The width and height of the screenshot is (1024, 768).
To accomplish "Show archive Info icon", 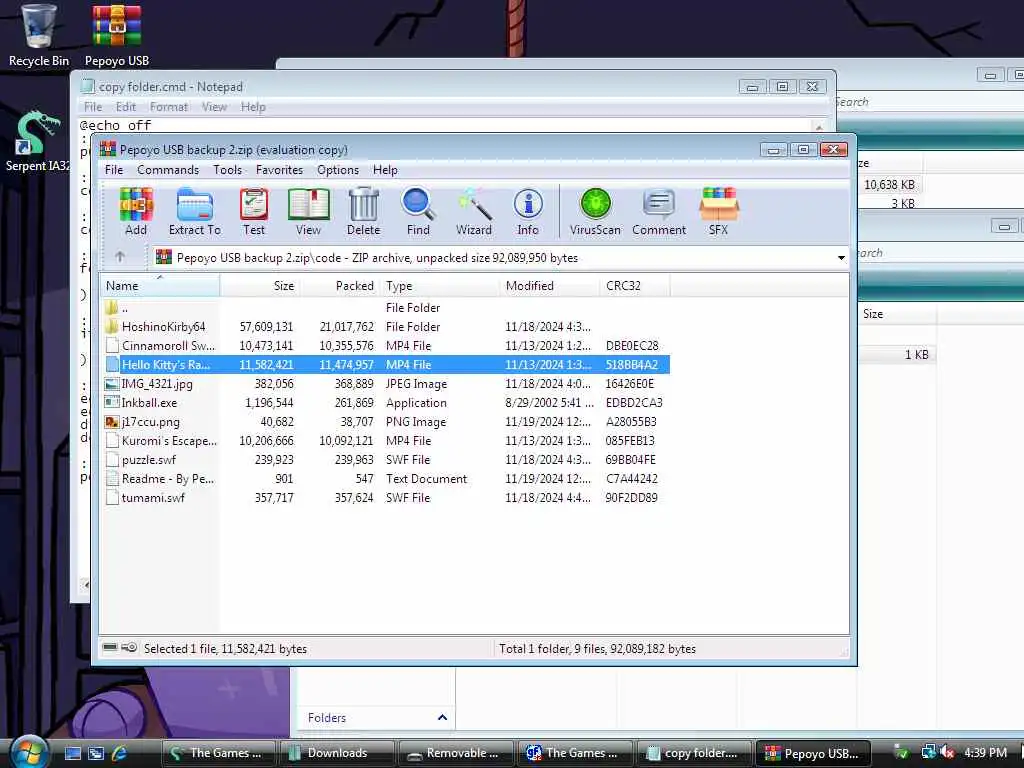I will tap(528, 211).
